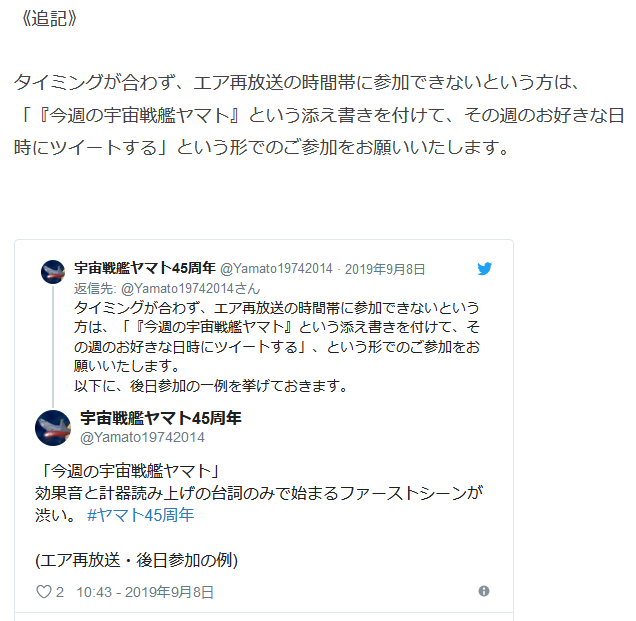
Task: Open the #ヤマト45周年 hashtag link
Action: coord(140,515)
